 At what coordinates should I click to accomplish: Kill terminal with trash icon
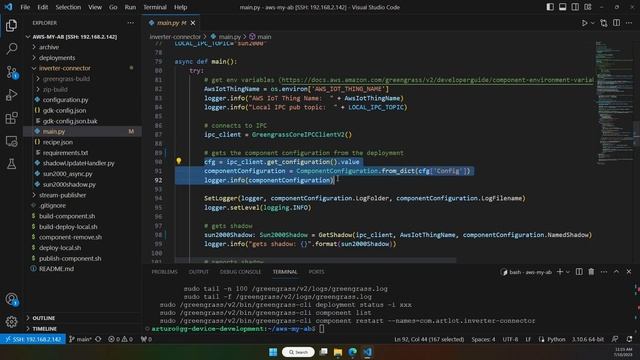pos(591,272)
